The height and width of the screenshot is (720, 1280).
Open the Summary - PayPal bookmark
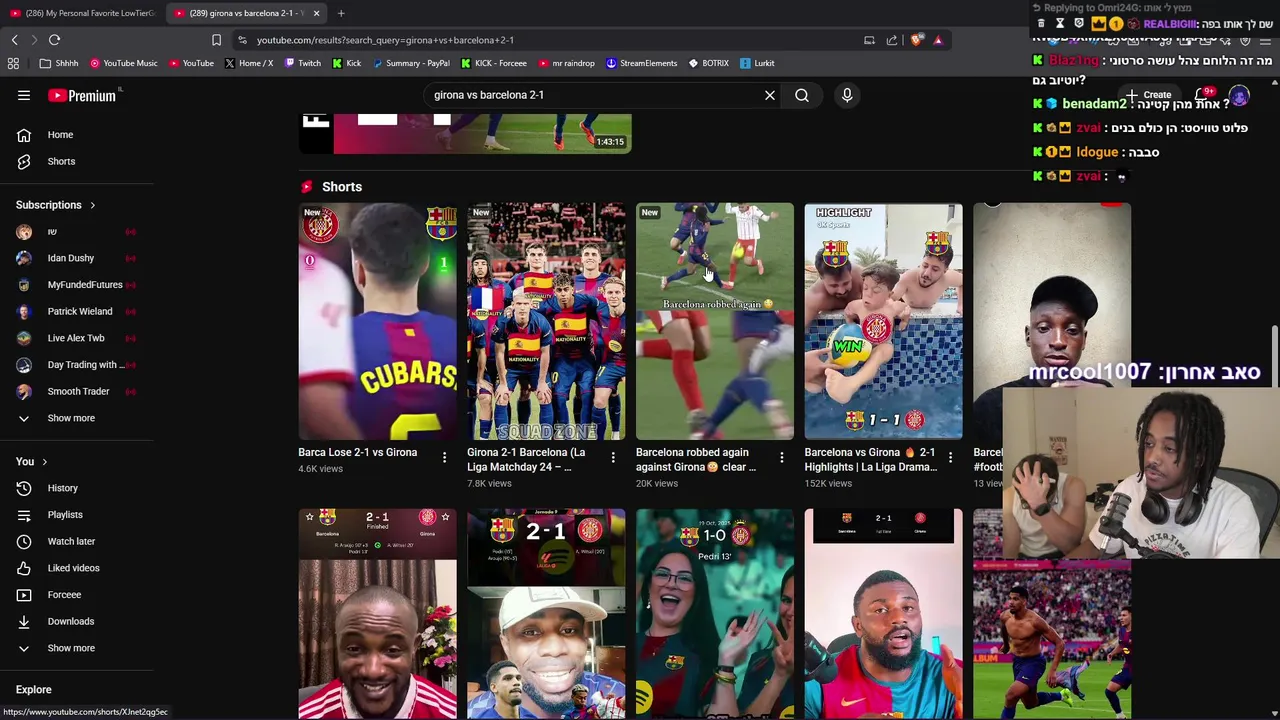(410, 63)
